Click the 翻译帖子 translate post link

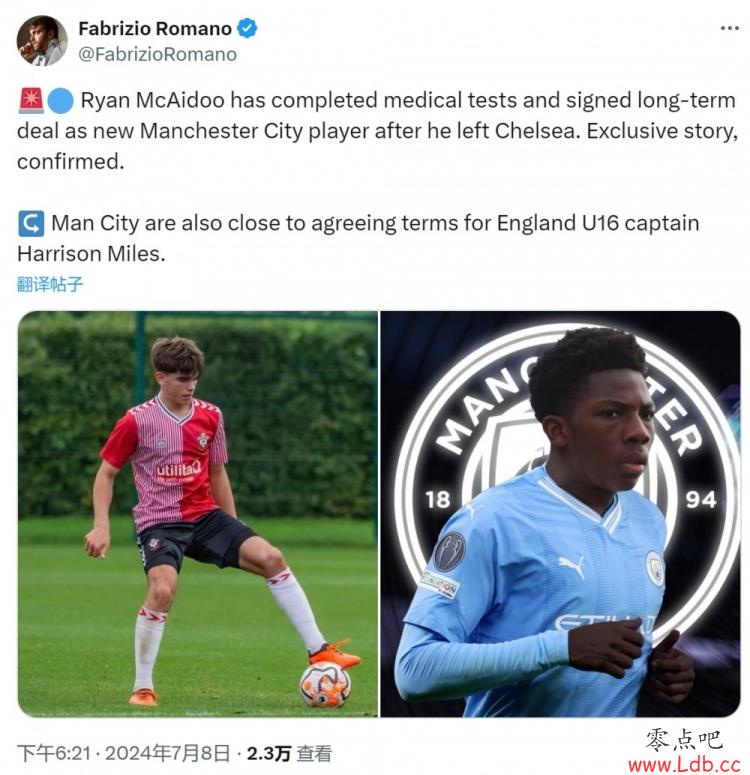[x=49, y=284]
